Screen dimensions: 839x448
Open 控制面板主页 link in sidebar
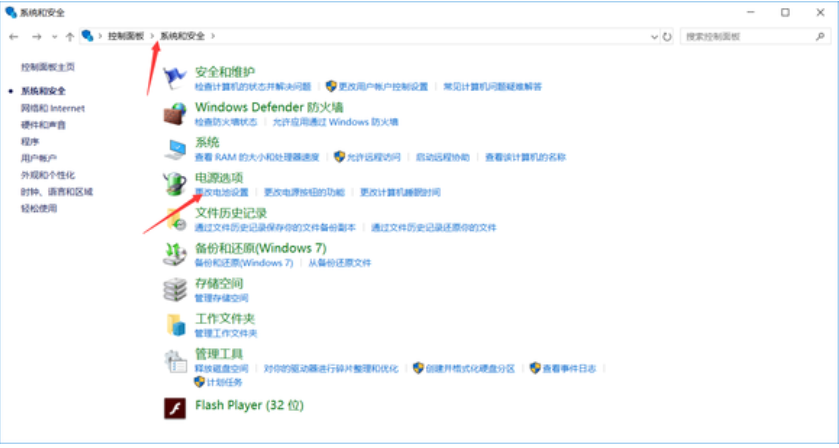click(48, 67)
